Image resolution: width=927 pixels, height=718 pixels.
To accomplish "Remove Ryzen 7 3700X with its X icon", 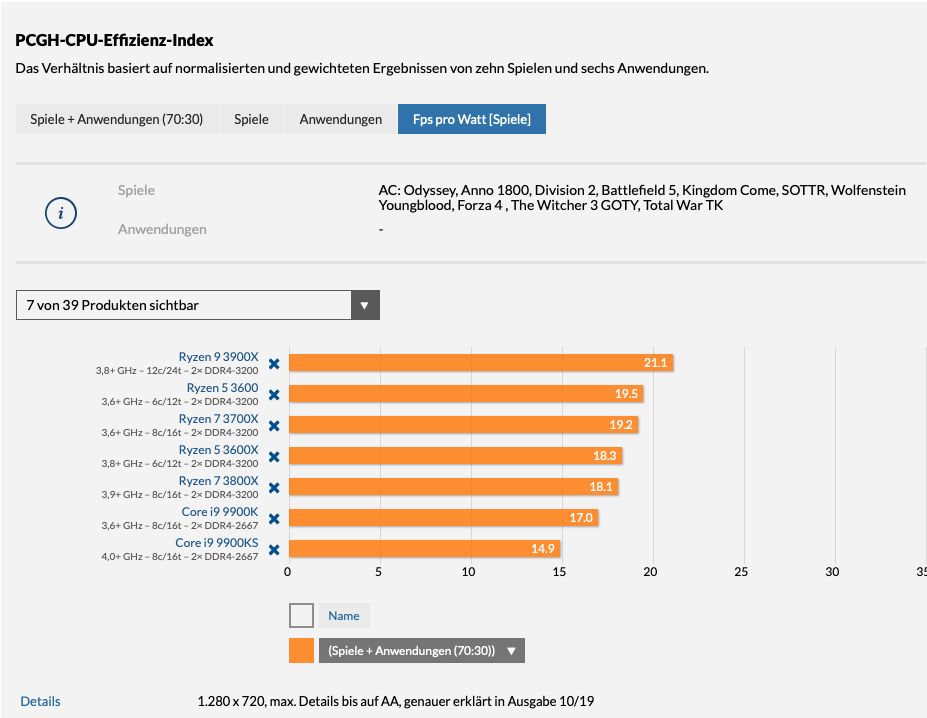I will pos(274,426).
